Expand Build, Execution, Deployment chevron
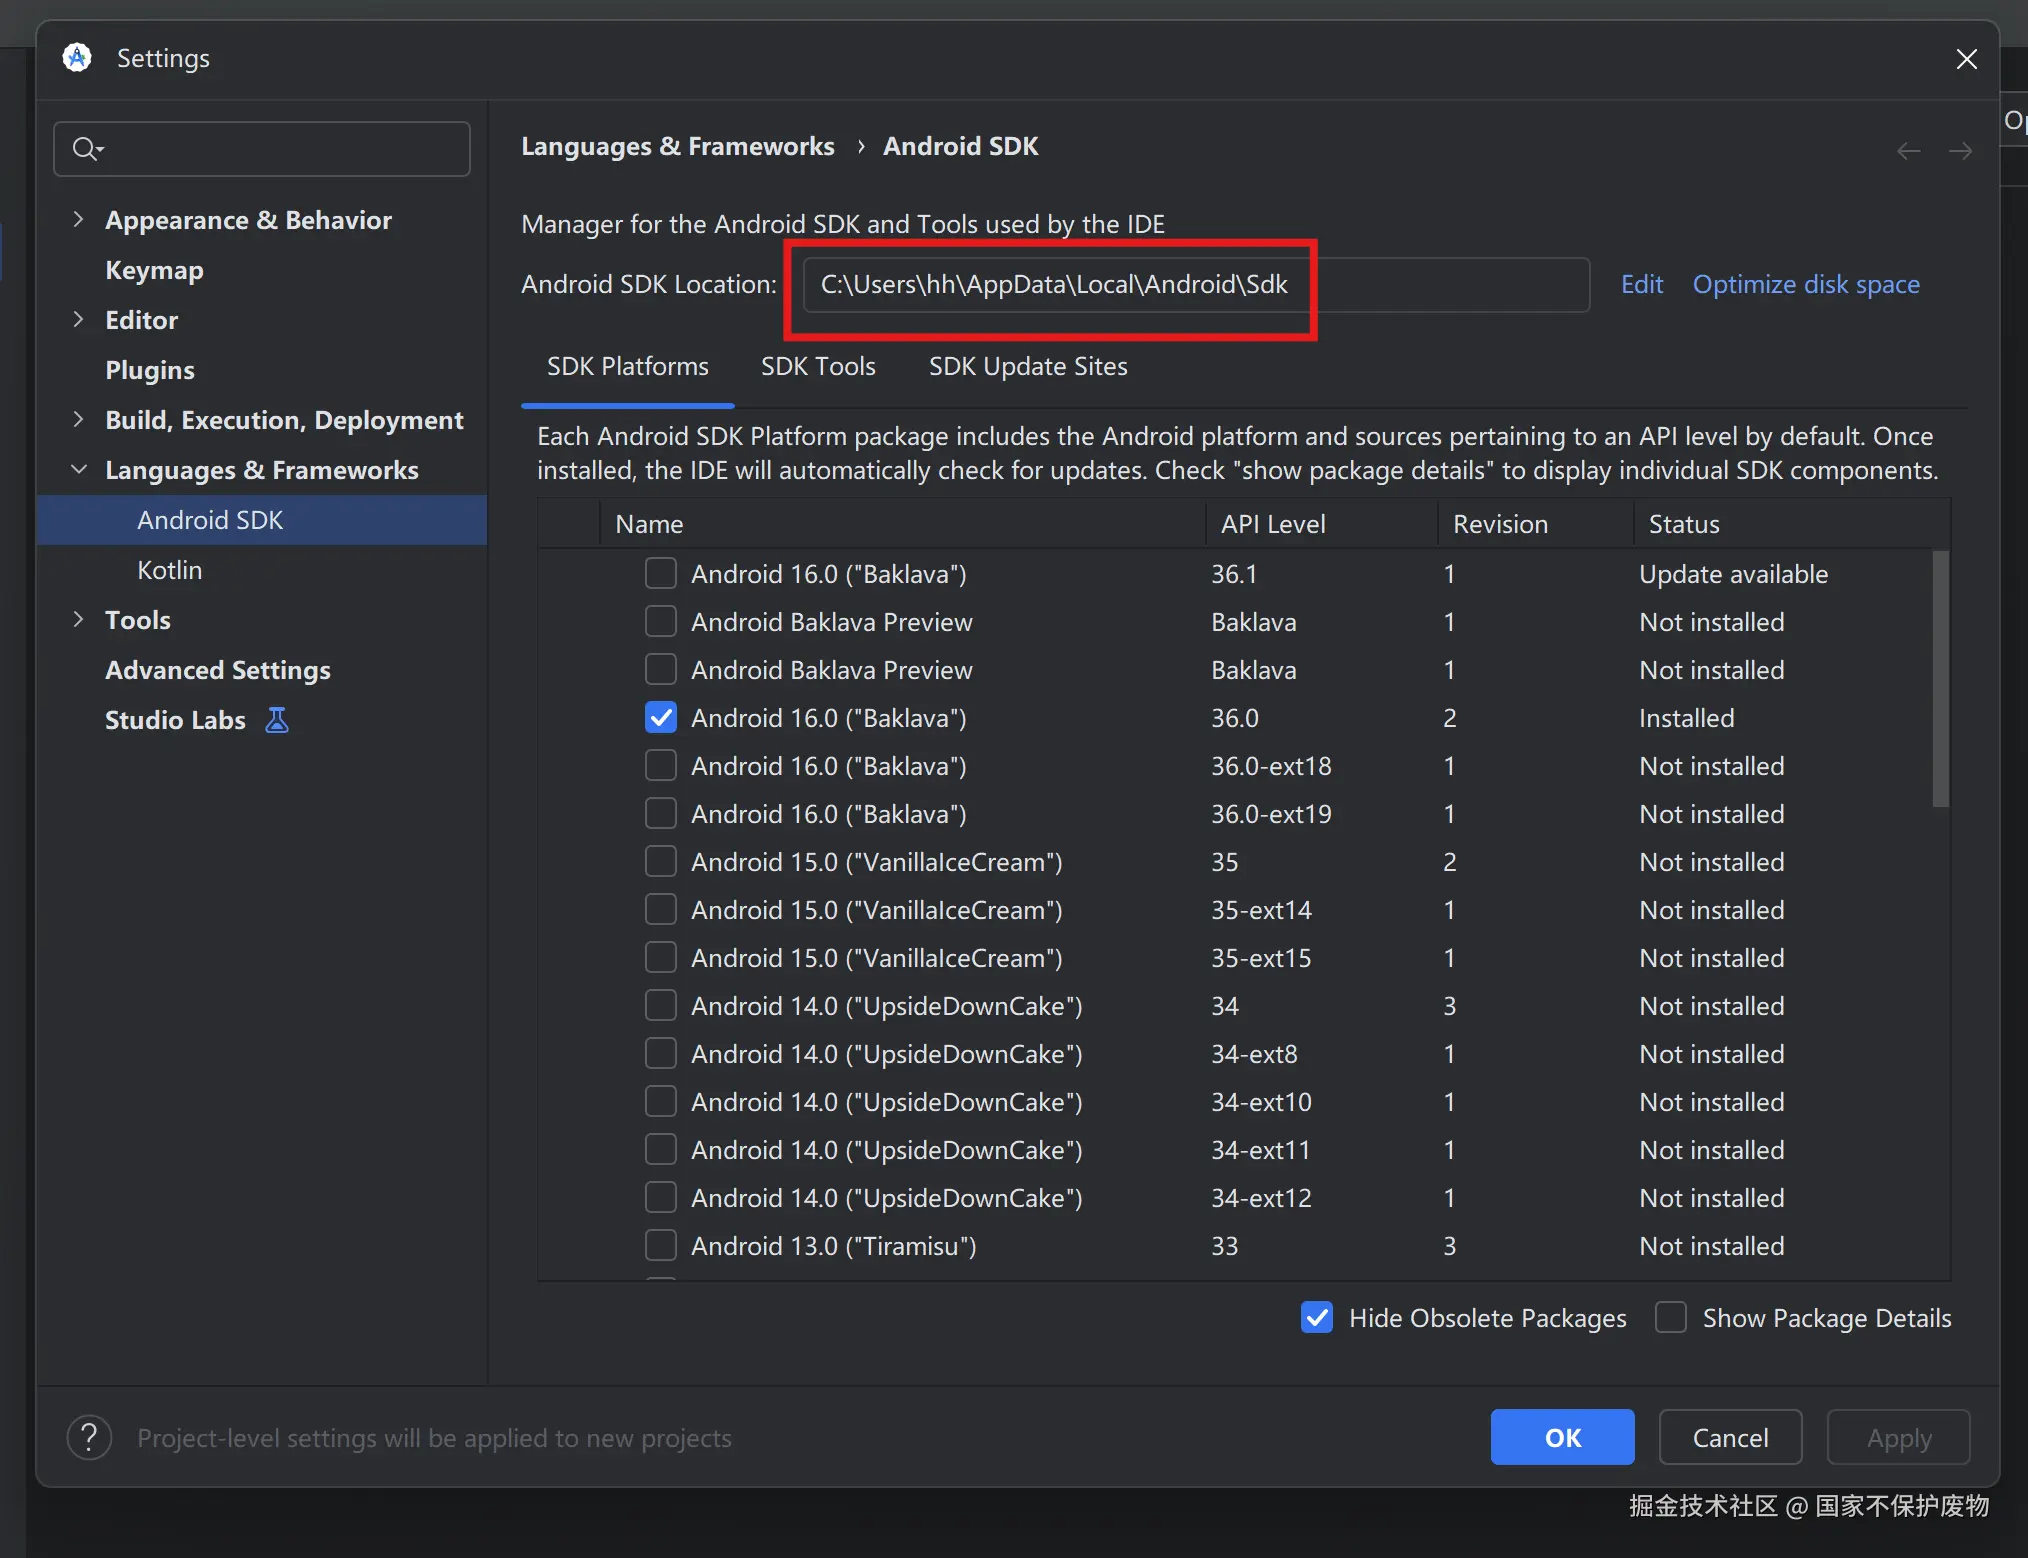The image size is (2028, 1558). tap(78, 420)
